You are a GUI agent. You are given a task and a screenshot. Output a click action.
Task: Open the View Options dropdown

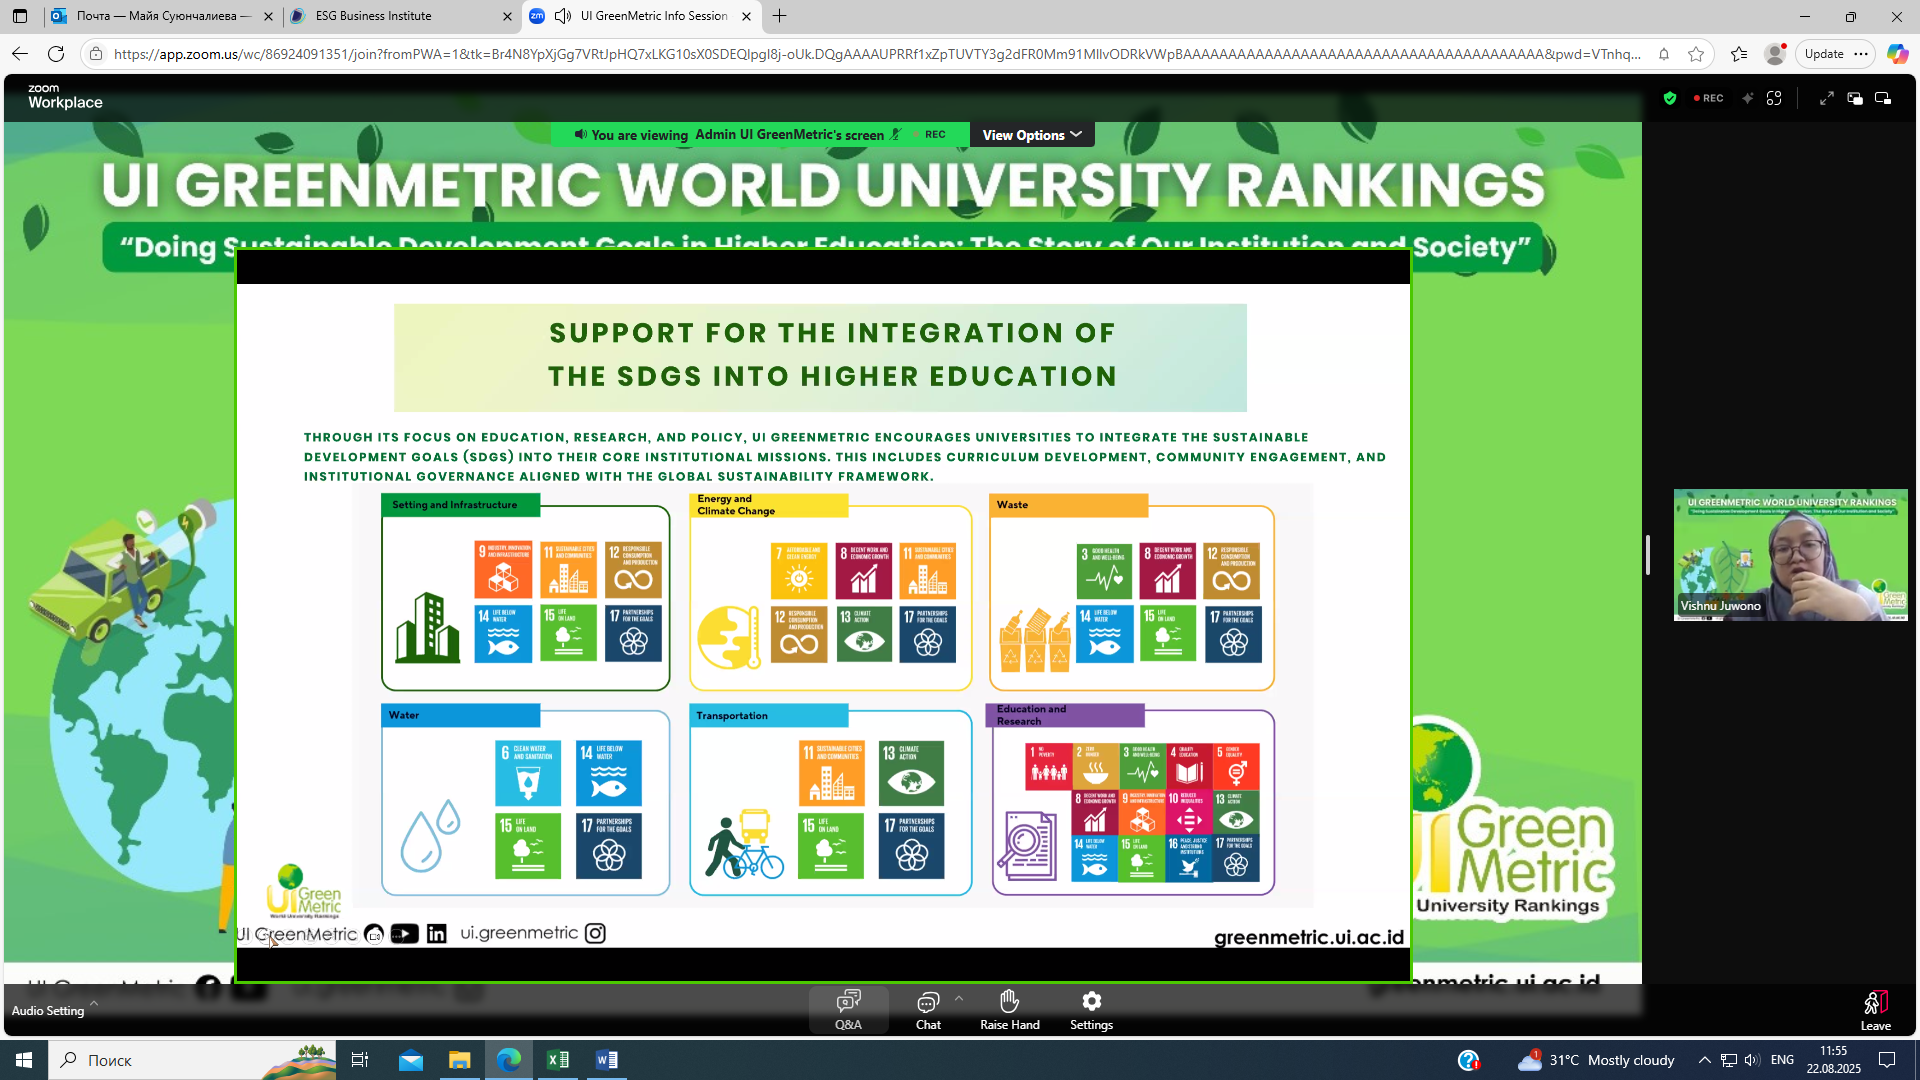(x=1032, y=135)
